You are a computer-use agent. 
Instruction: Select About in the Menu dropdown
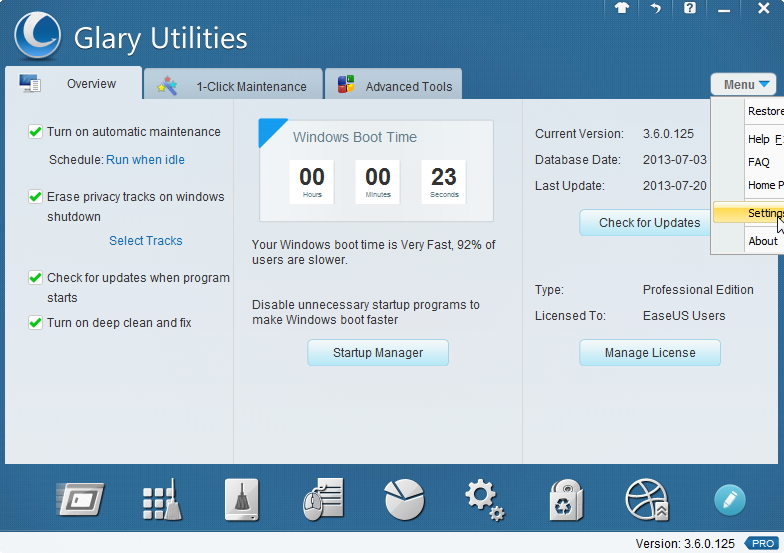(748, 241)
